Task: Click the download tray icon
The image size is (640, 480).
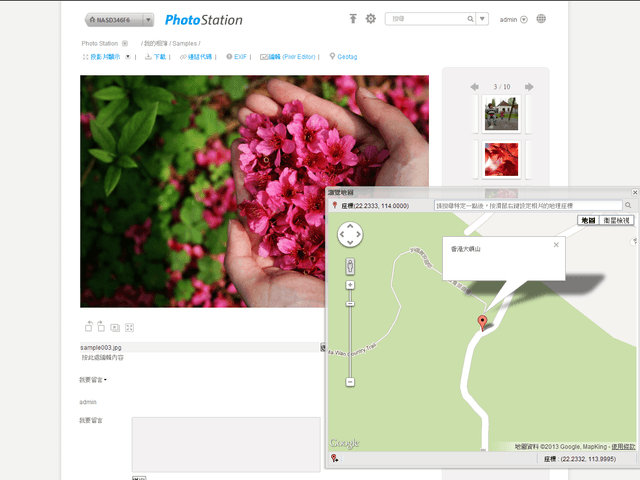Action: (148, 57)
